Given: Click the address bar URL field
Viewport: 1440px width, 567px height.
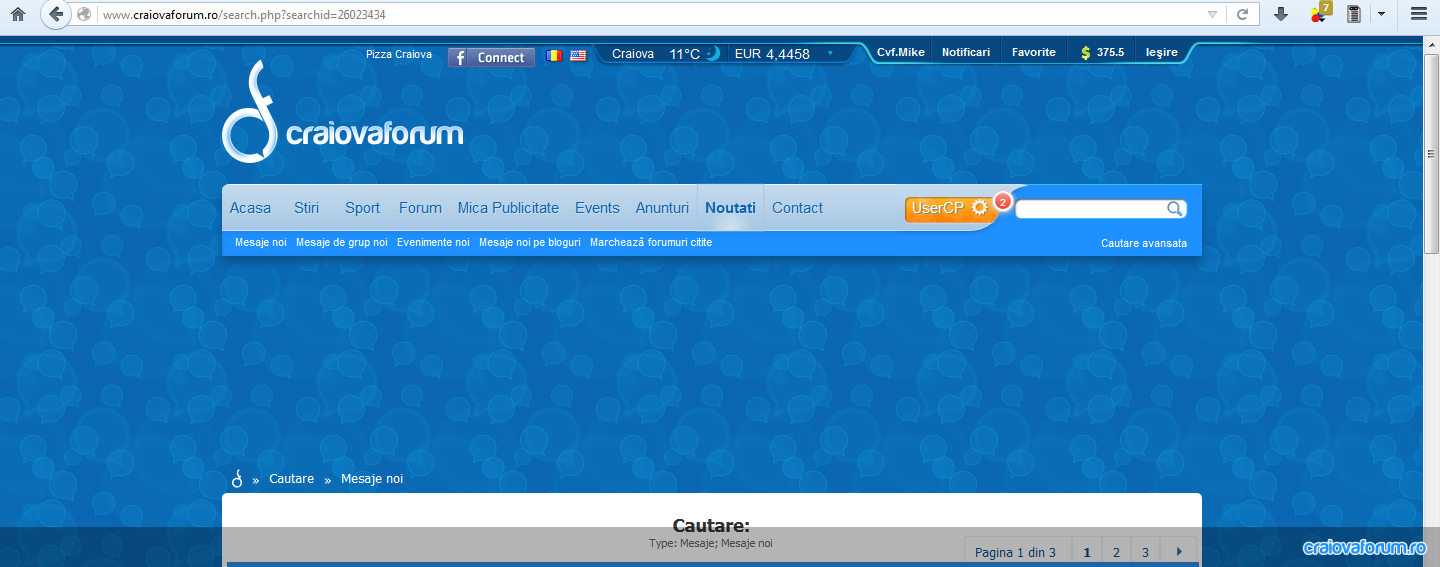Looking at the screenshot, I should [650, 14].
